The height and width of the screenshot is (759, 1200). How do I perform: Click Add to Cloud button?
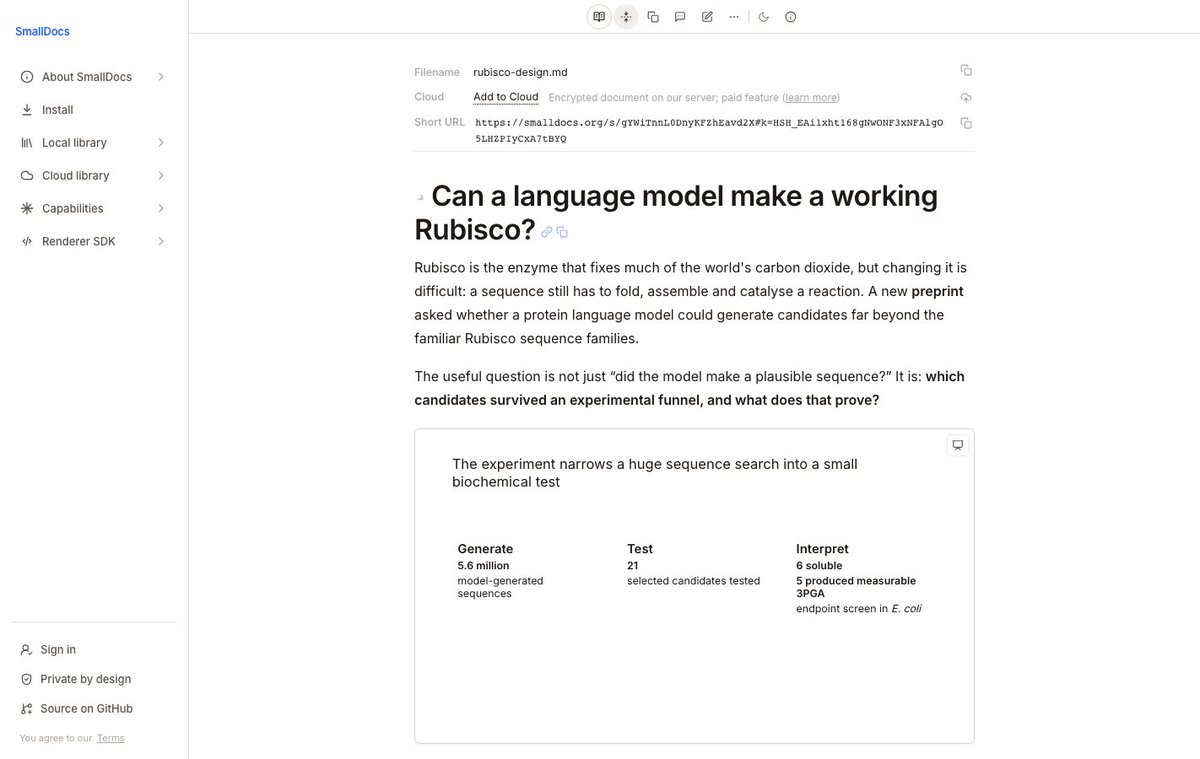(506, 97)
